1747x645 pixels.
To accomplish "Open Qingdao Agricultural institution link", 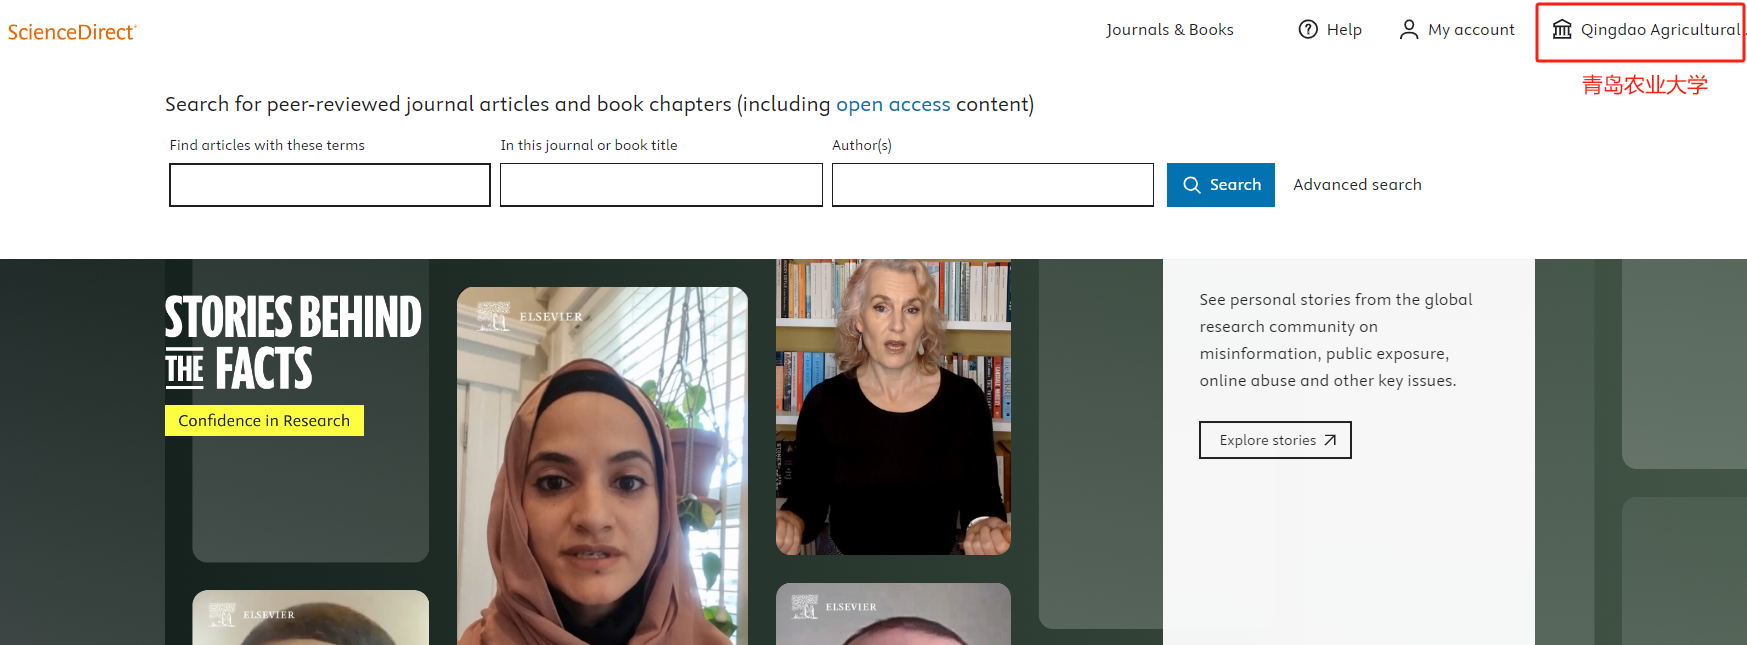I will [x=1646, y=30].
